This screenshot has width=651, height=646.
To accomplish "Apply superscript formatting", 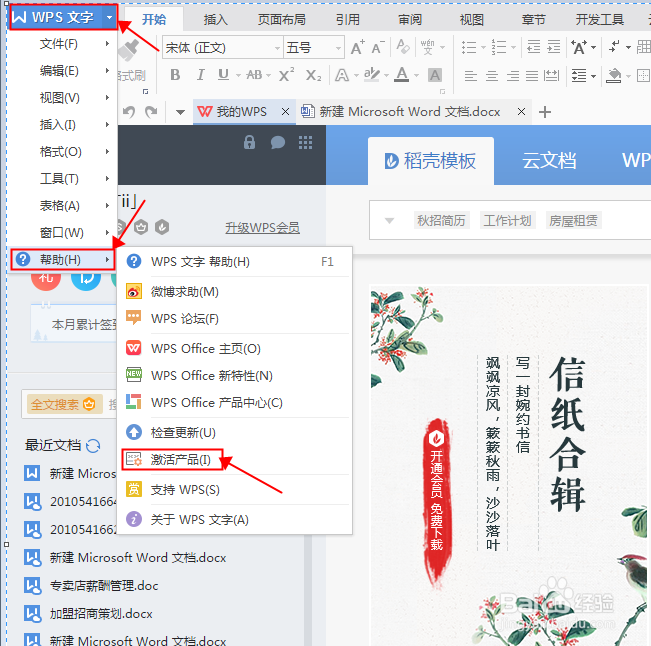I will (x=286, y=75).
